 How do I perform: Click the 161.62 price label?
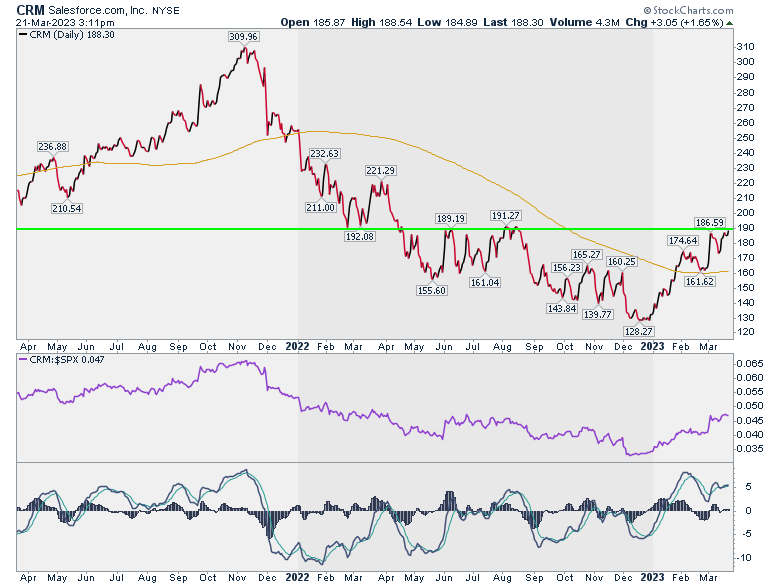click(699, 282)
